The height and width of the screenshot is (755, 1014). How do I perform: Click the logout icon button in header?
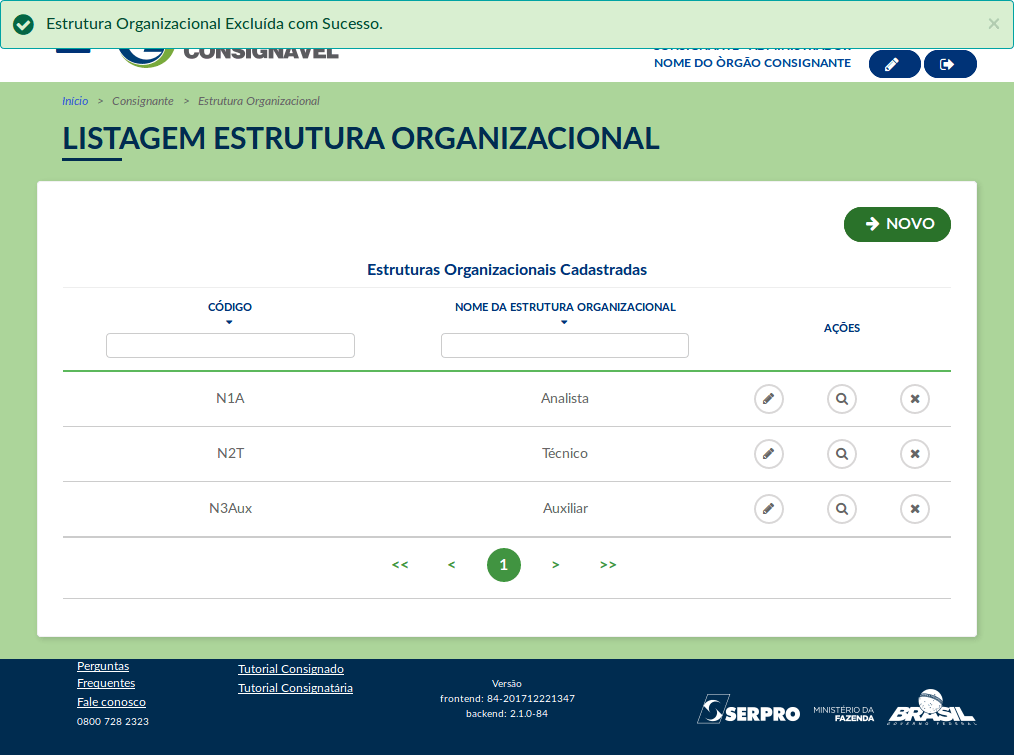point(949,64)
